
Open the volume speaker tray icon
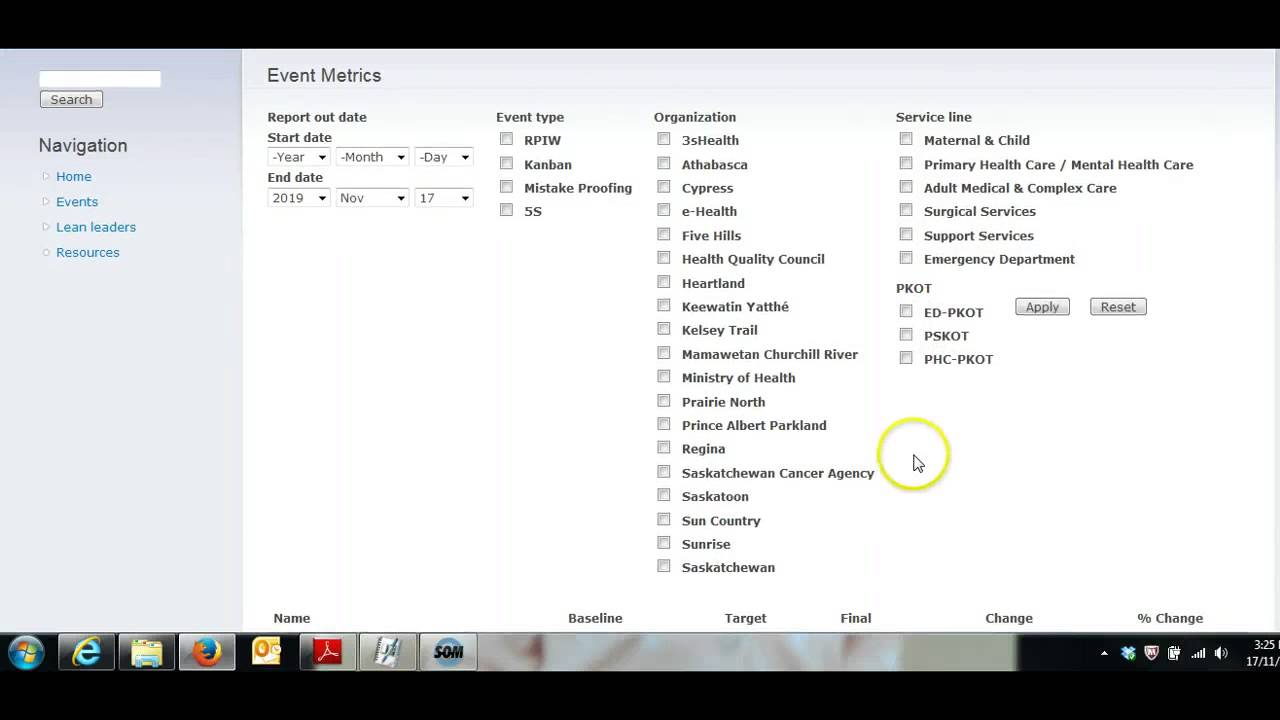(1221, 653)
